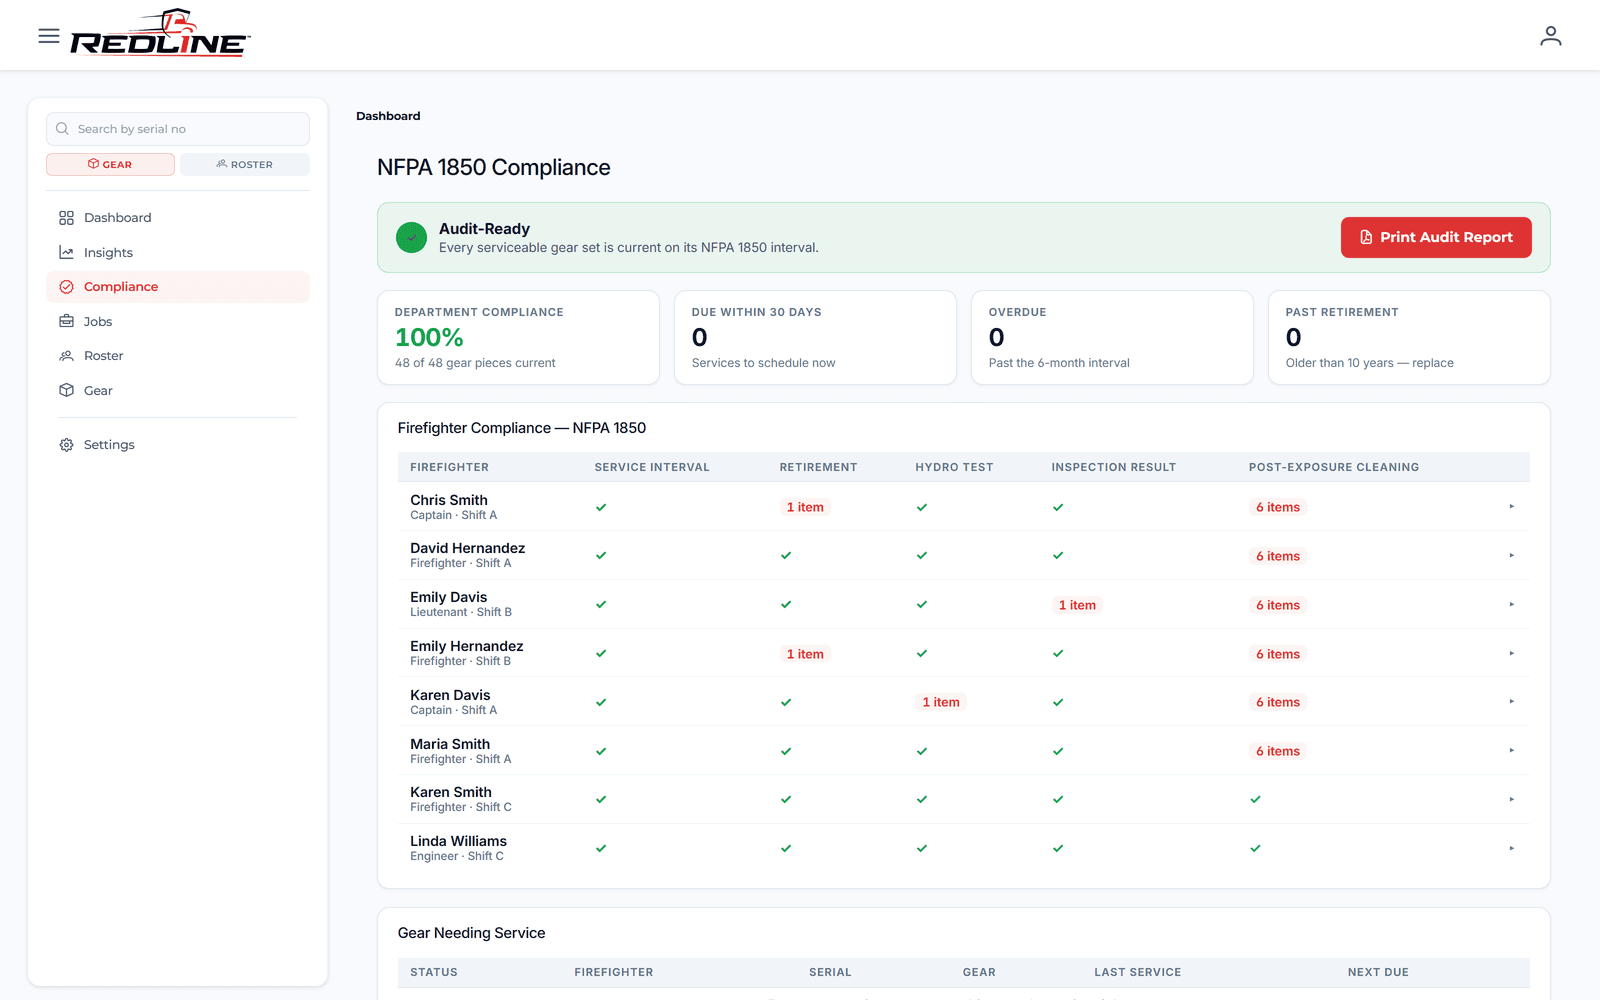Click the green Audit-Ready status icon
The height and width of the screenshot is (1000, 1600).
coord(411,238)
